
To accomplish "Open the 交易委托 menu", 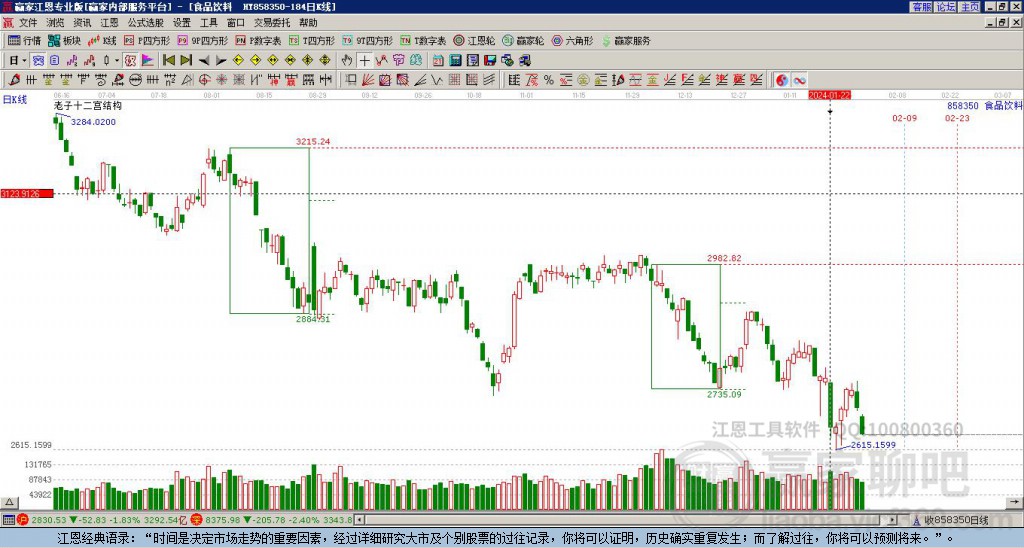I will (272, 23).
